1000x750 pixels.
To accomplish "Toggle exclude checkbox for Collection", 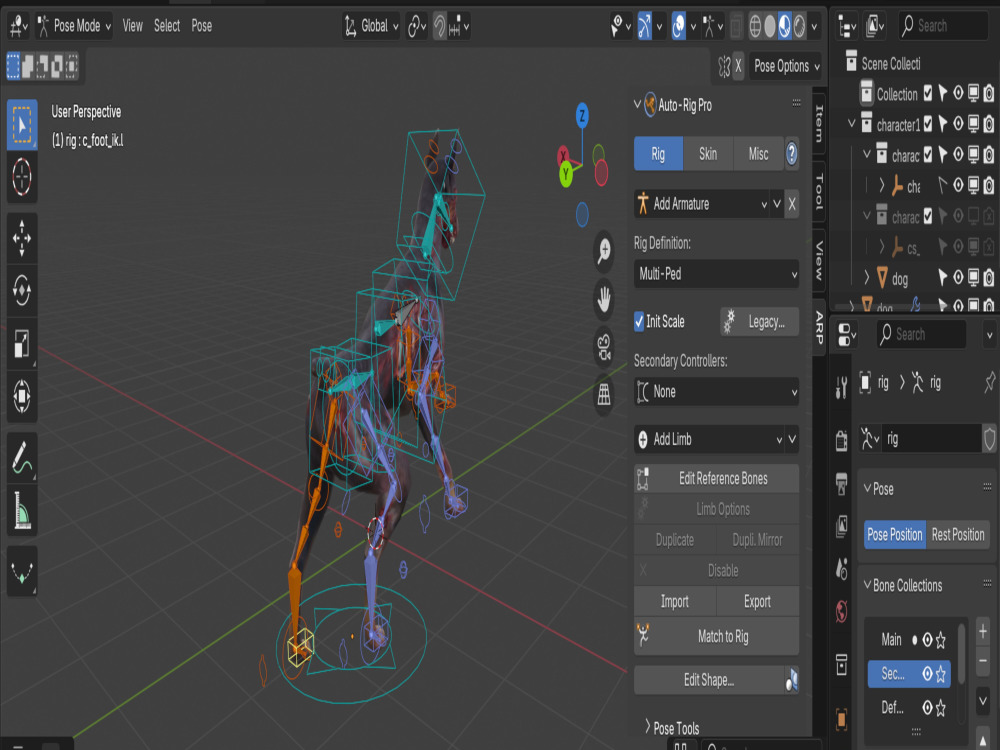I will click(x=928, y=94).
